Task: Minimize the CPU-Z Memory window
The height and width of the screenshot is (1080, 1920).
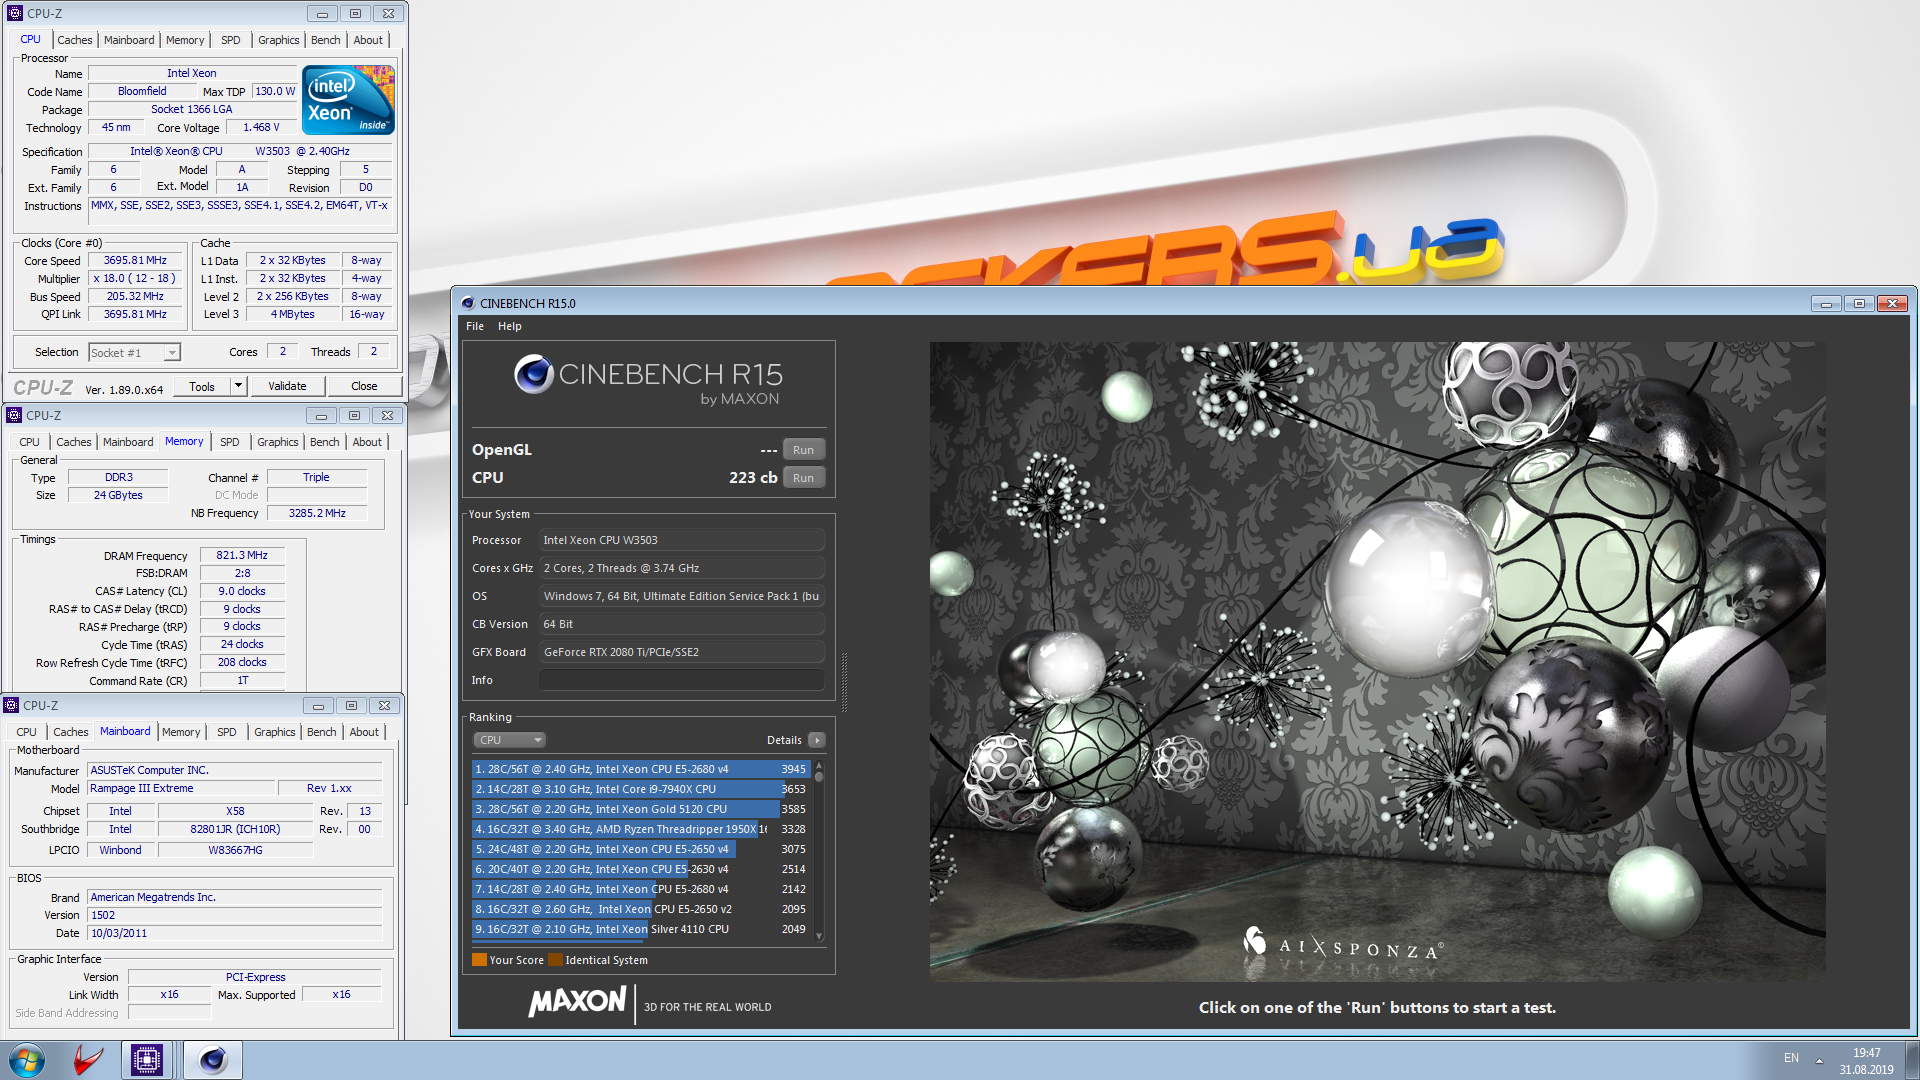Action: pos(321,416)
